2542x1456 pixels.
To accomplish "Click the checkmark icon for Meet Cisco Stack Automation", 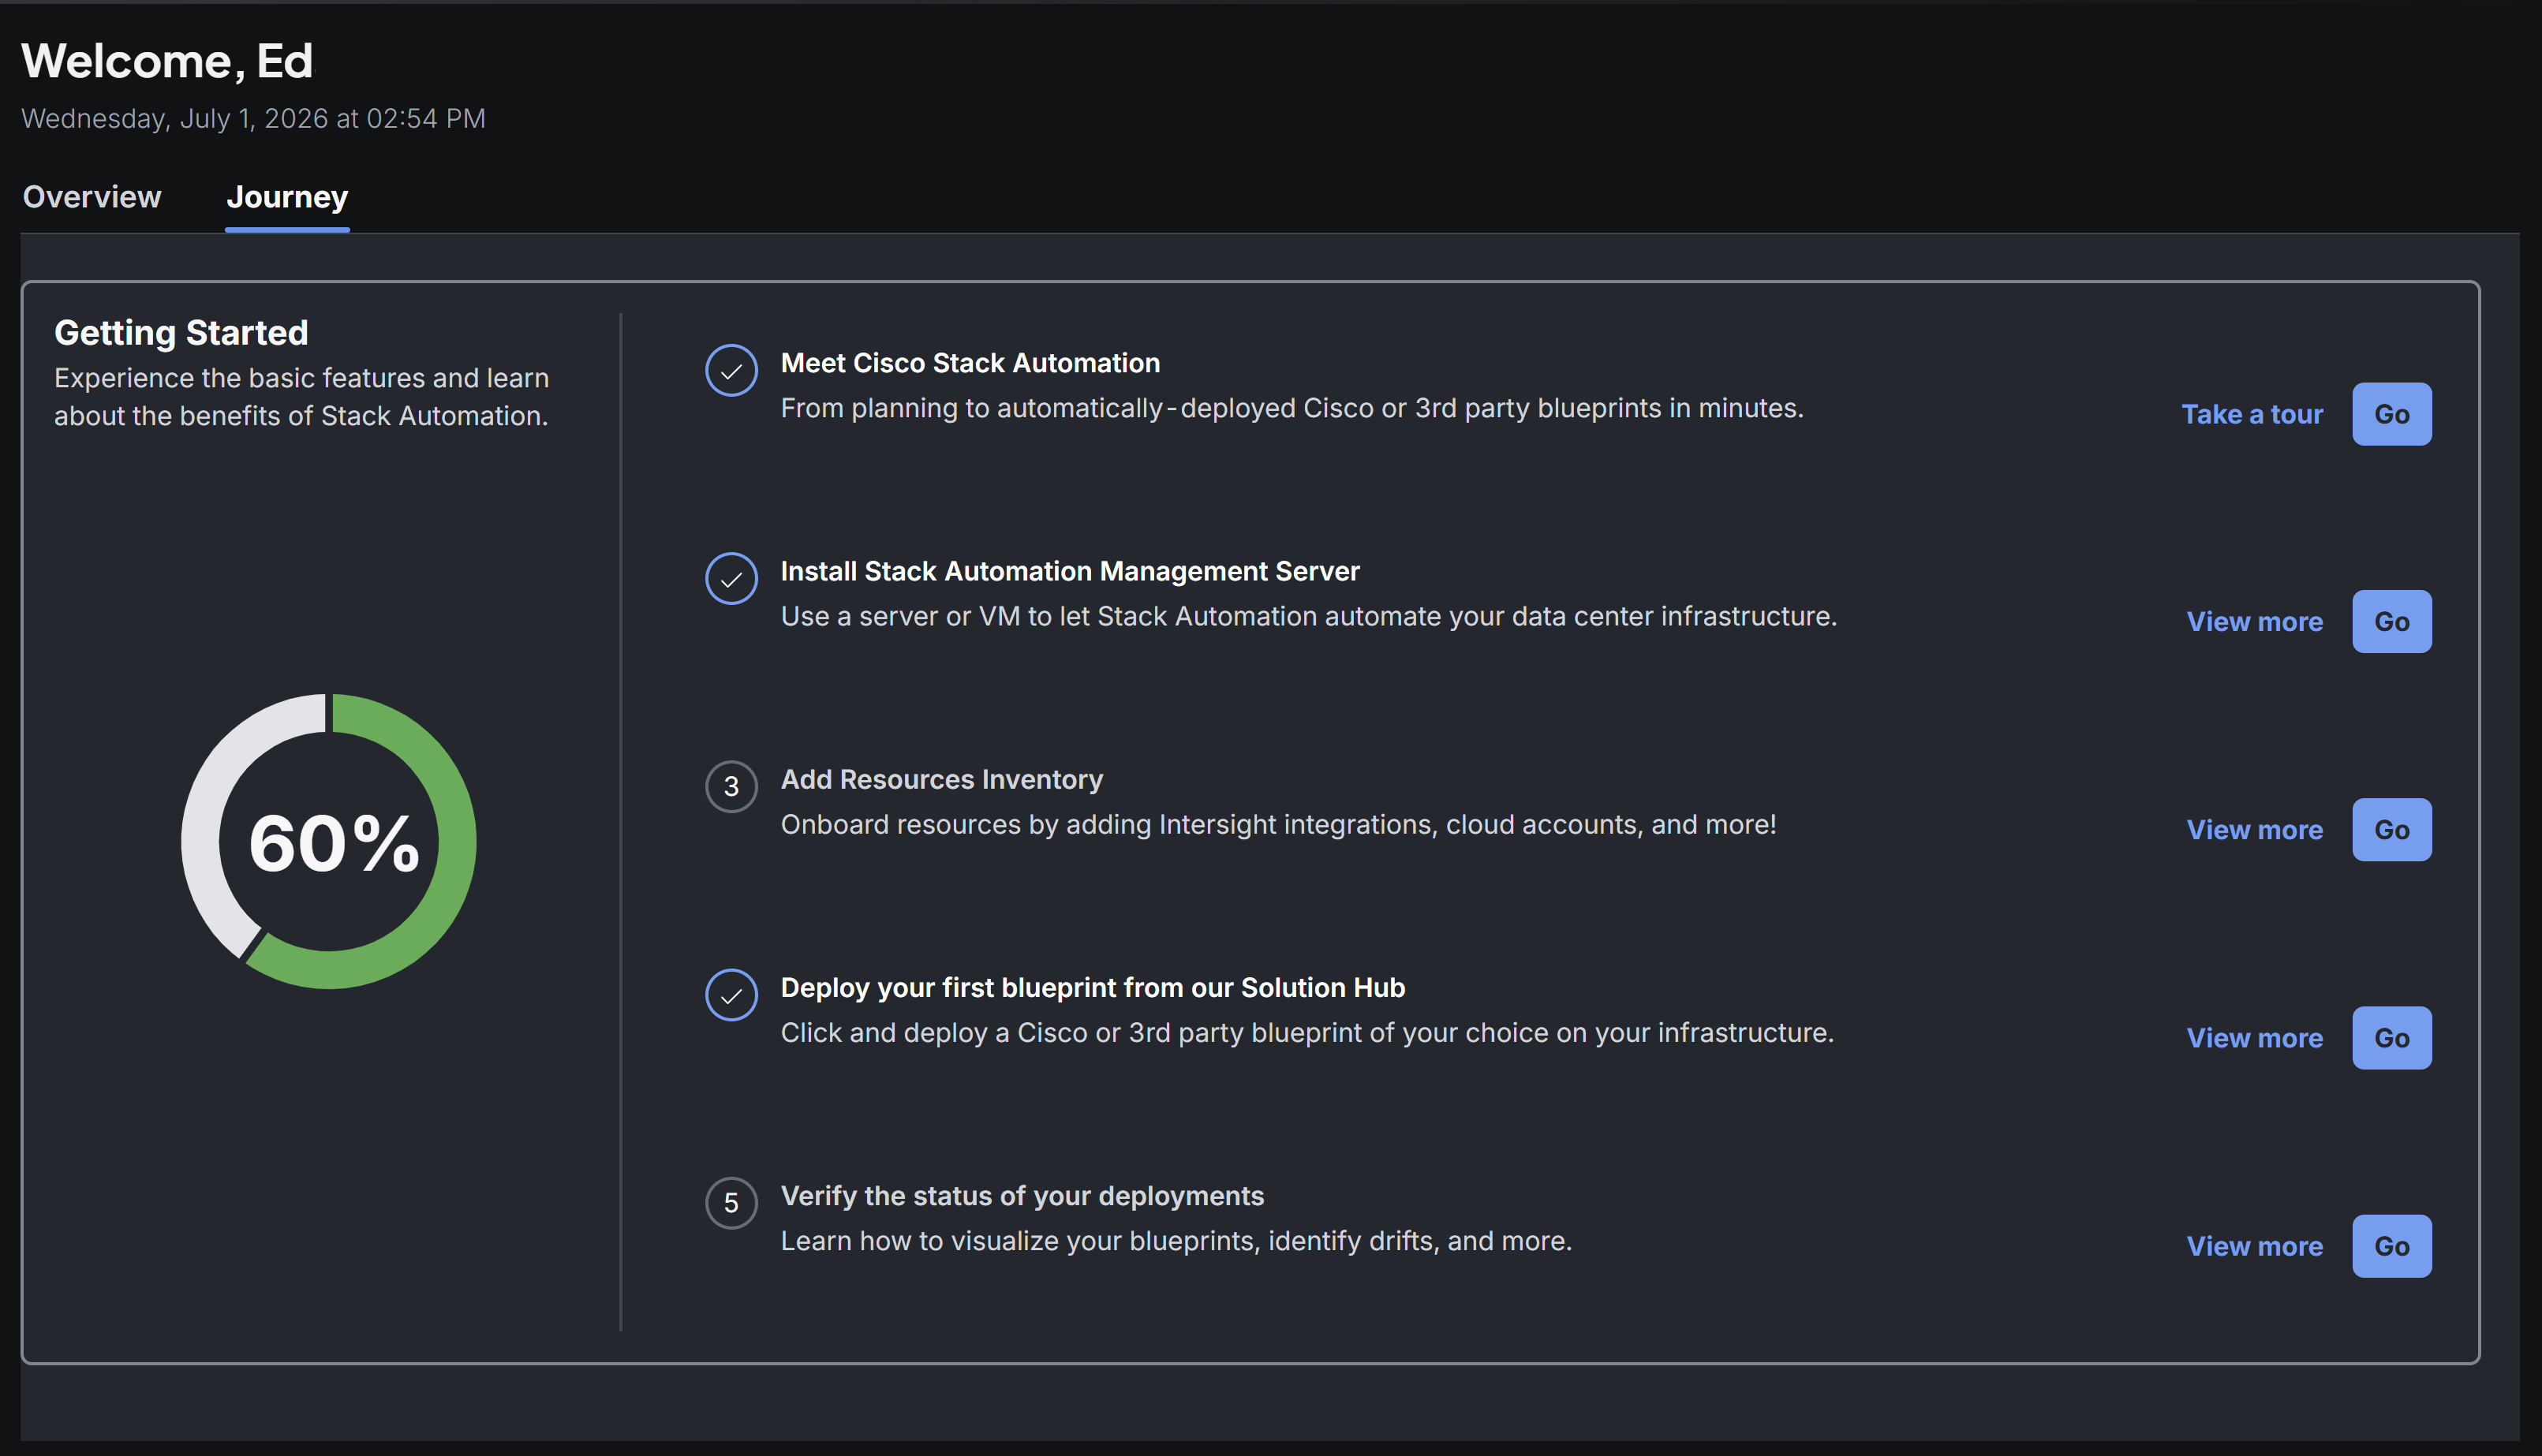I will pos(731,371).
